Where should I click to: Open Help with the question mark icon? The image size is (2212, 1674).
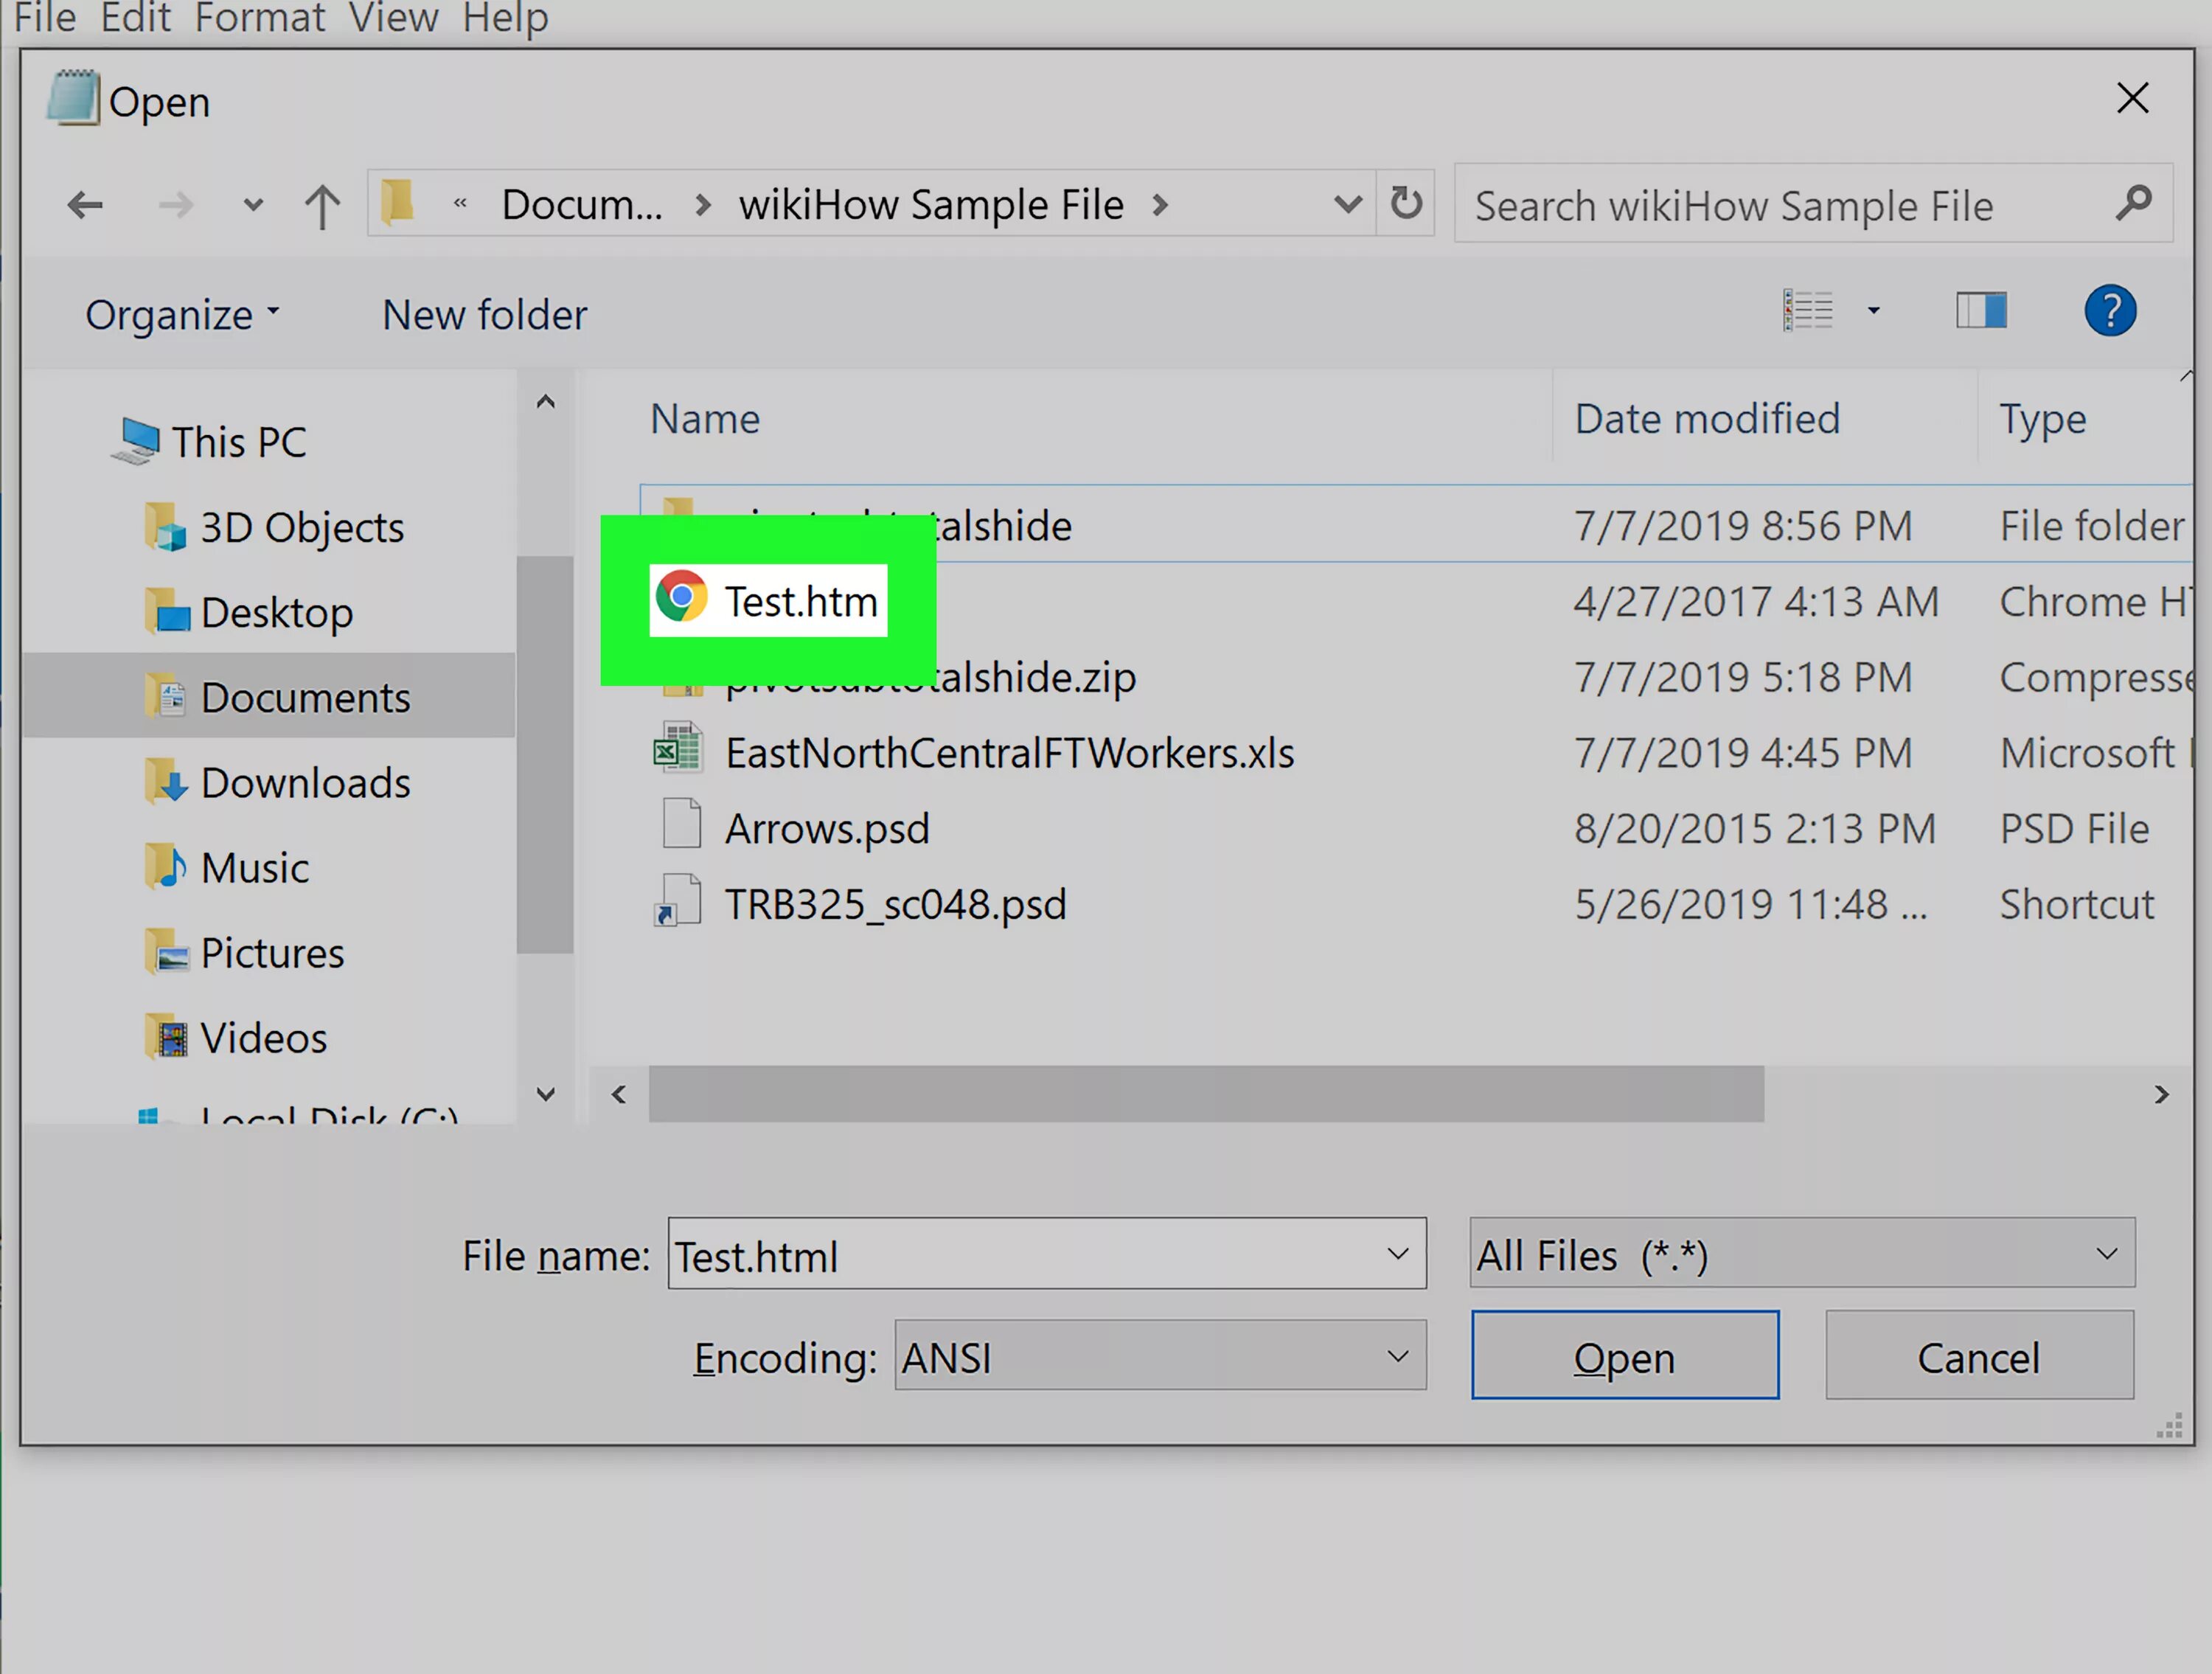2110,311
